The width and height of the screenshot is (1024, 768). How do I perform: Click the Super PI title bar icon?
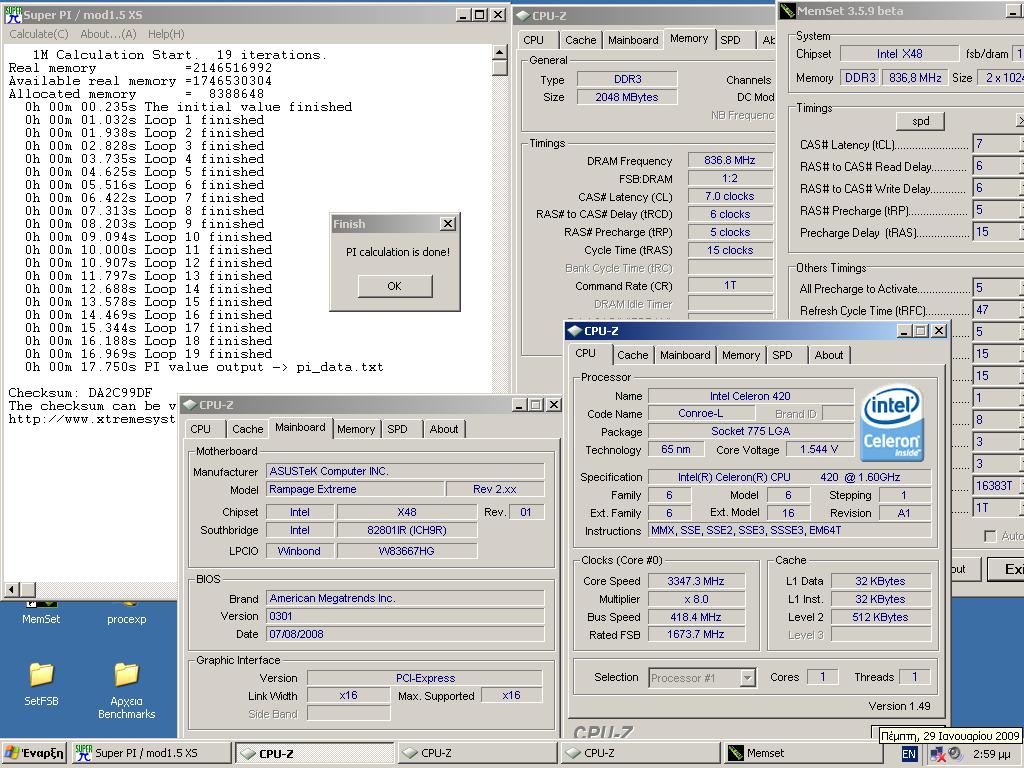(x=13, y=14)
